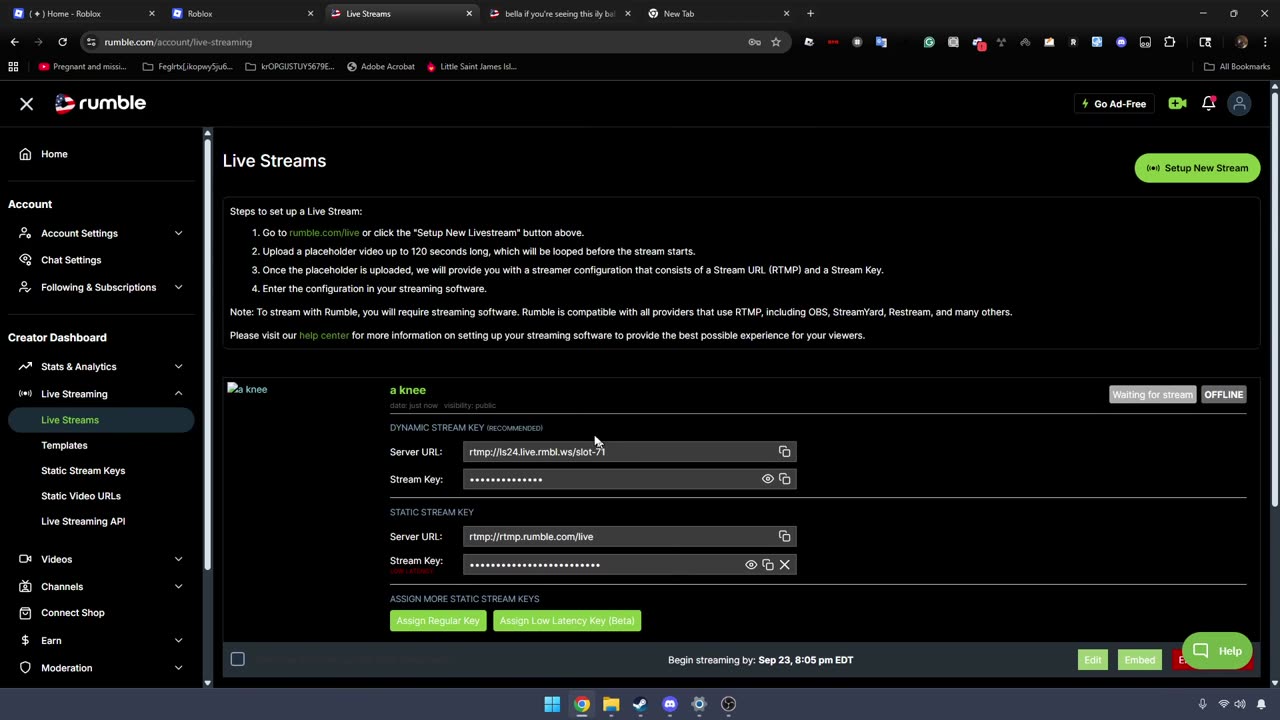The image size is (1280, 720).
Task: Select Templates in sidebar
Action: pyautogui.click(x=64, y=445)
